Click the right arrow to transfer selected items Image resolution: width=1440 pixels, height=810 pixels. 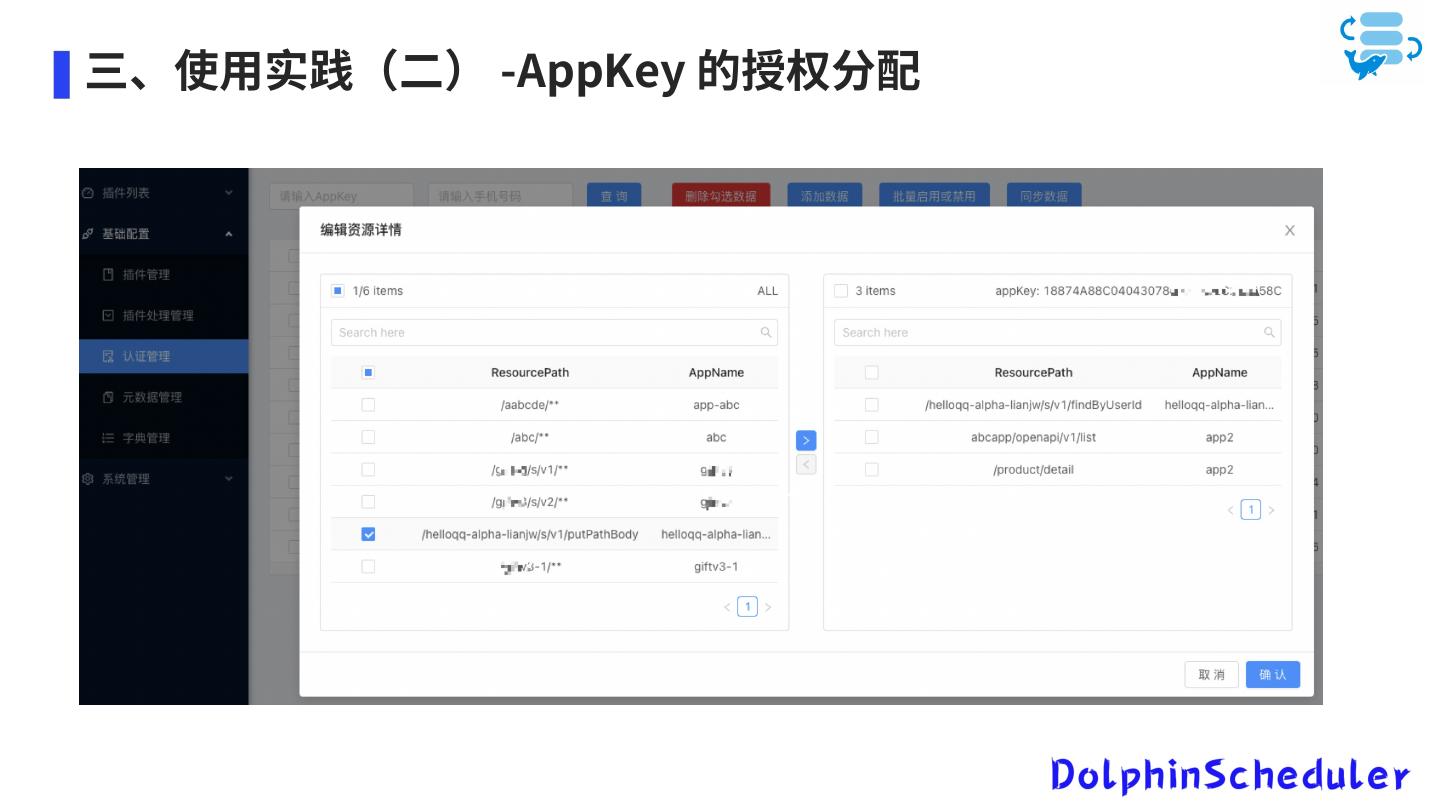(806, 440)
